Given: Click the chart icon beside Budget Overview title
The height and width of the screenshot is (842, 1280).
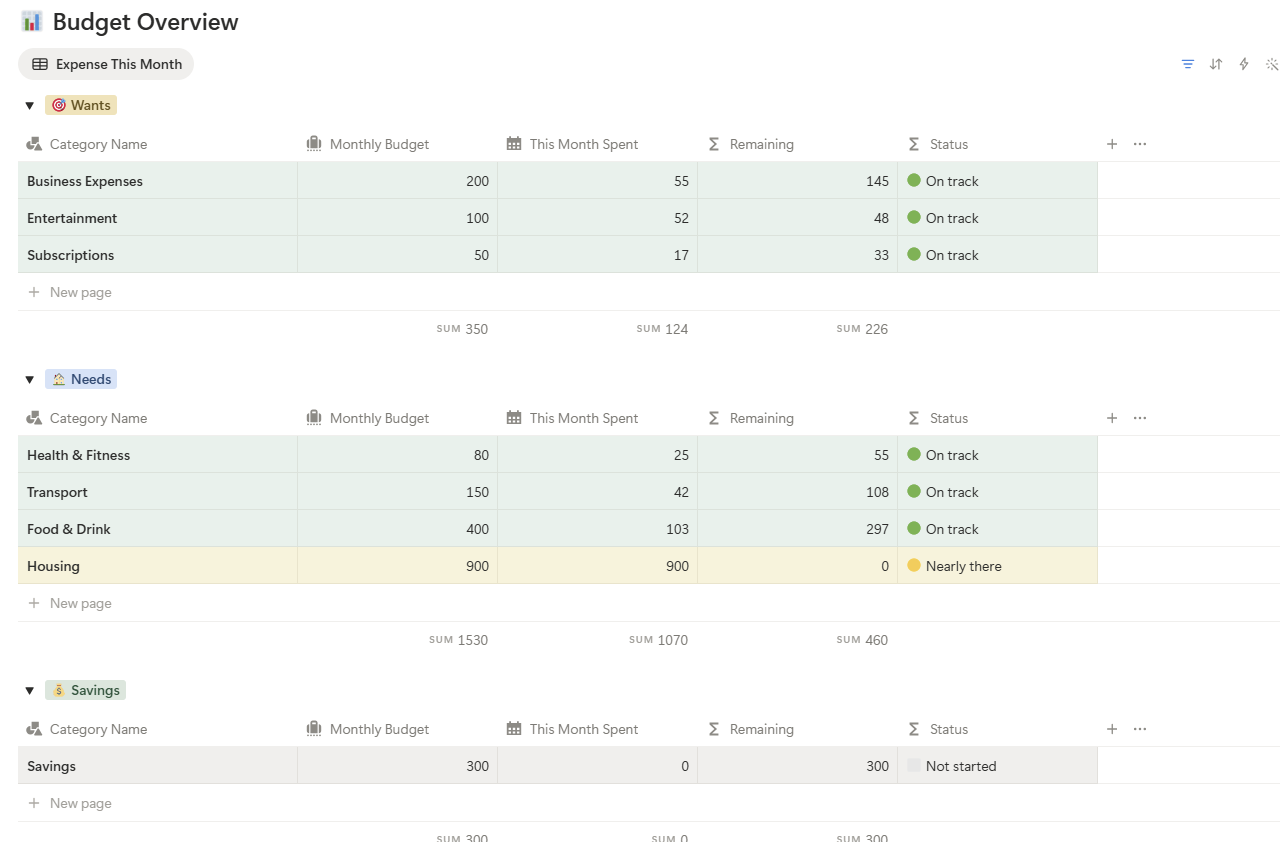Looking at the screenshot, I should click(32, 21).
